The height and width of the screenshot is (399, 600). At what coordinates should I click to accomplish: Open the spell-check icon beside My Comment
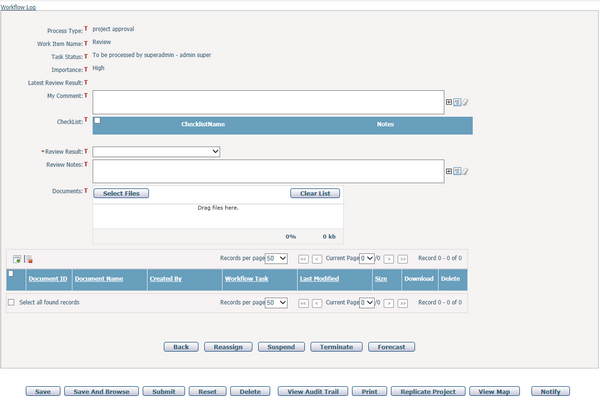[457, 102]
